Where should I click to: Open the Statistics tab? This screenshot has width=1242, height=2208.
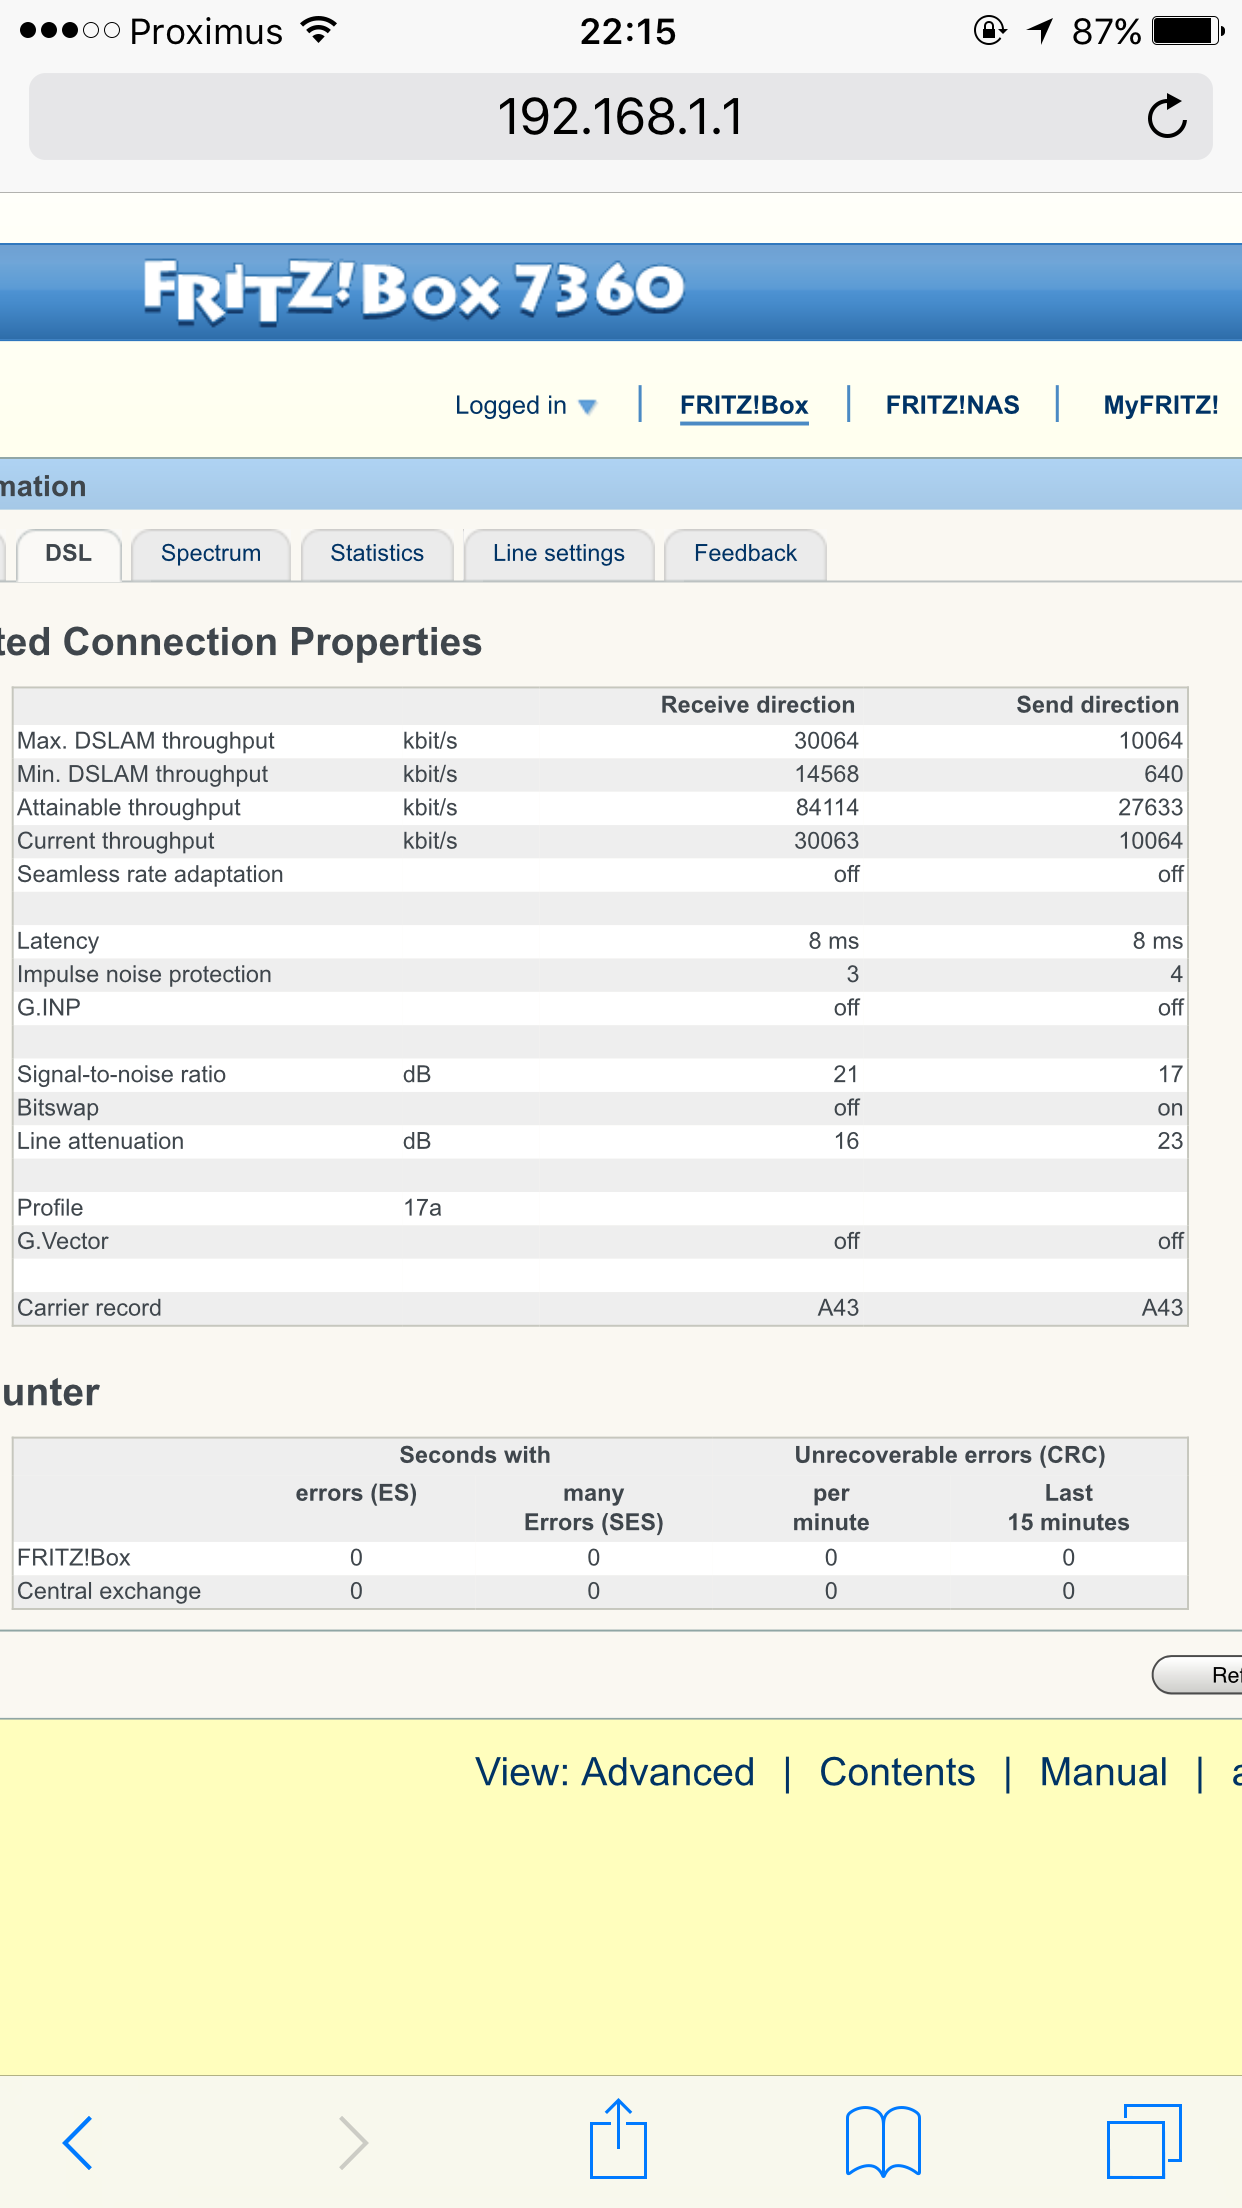pyautogui.click(x=377, y=554)
